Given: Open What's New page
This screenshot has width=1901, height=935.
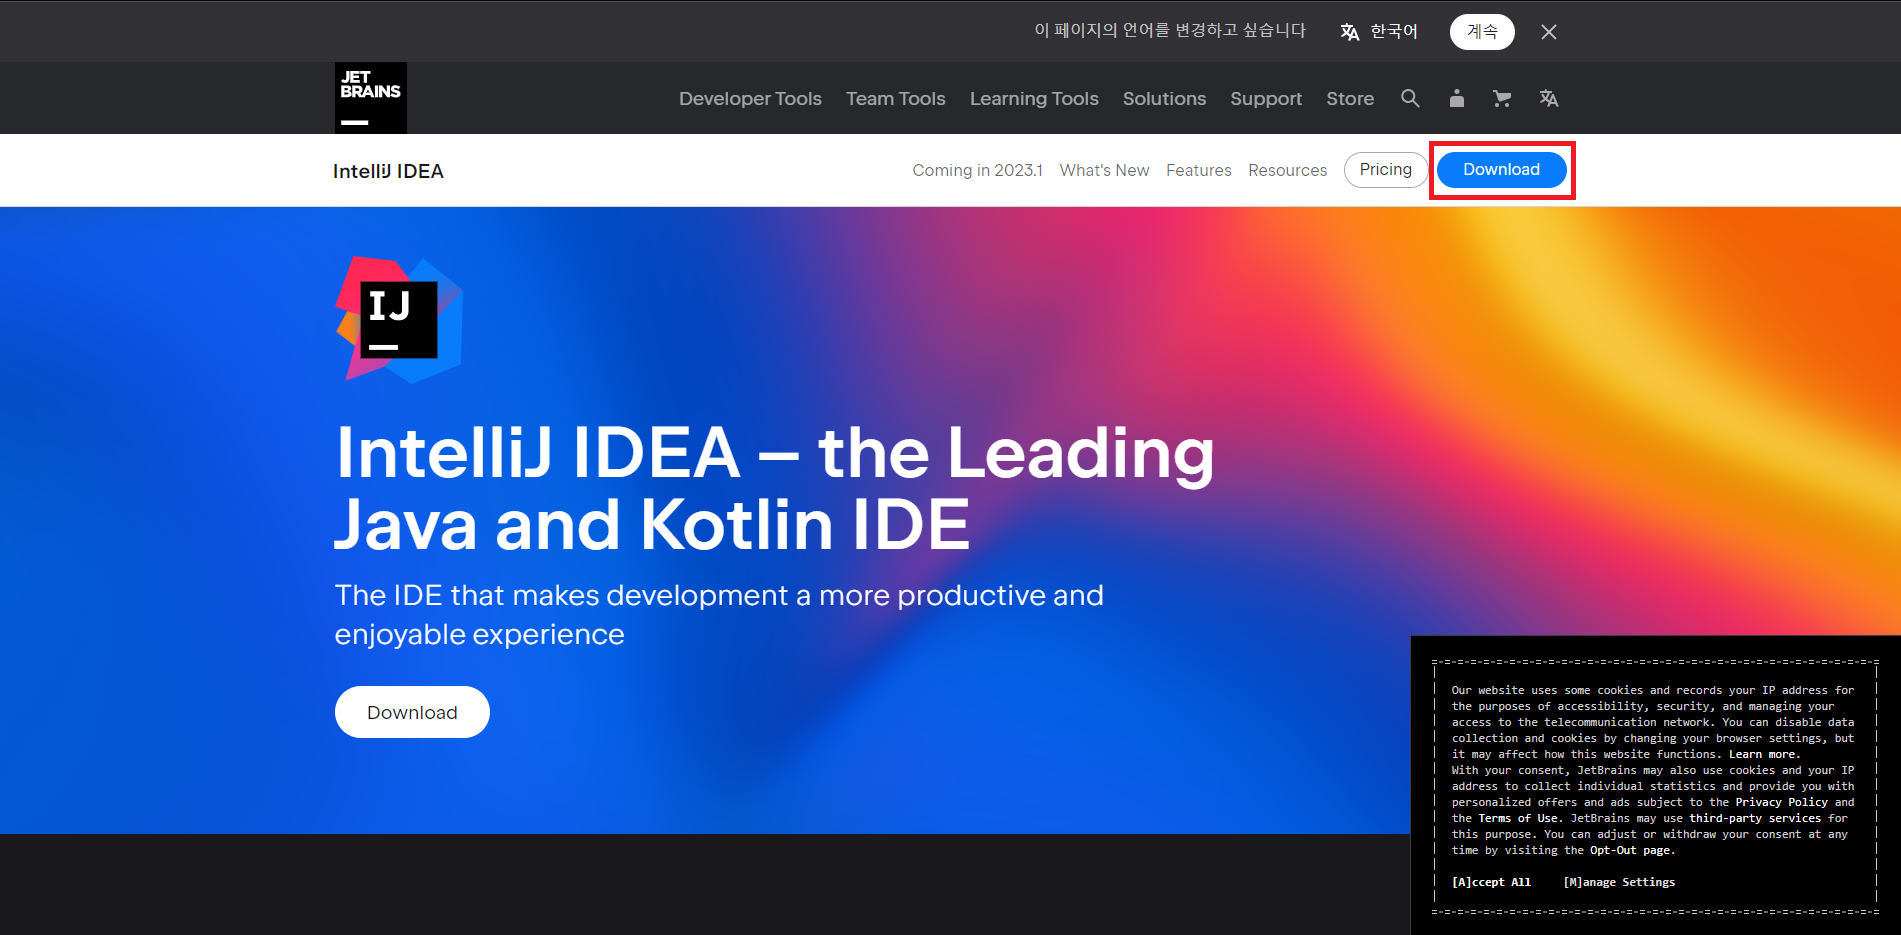Looking at the screenshot, I should pyautogui.click(x=1104, y=170).
